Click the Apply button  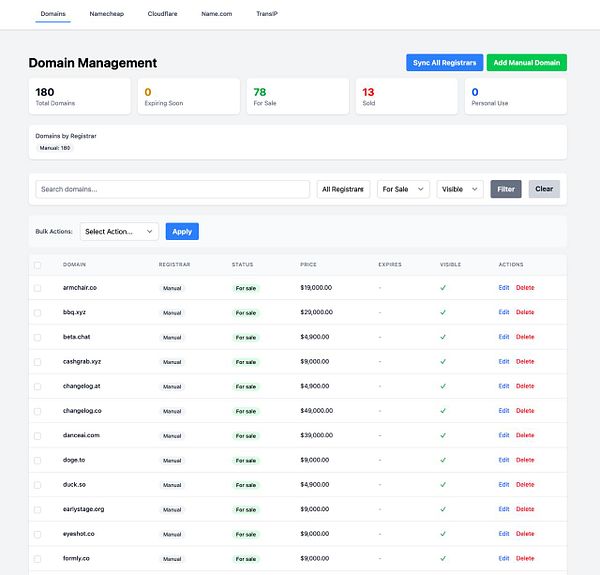click(x=182, y=232)
